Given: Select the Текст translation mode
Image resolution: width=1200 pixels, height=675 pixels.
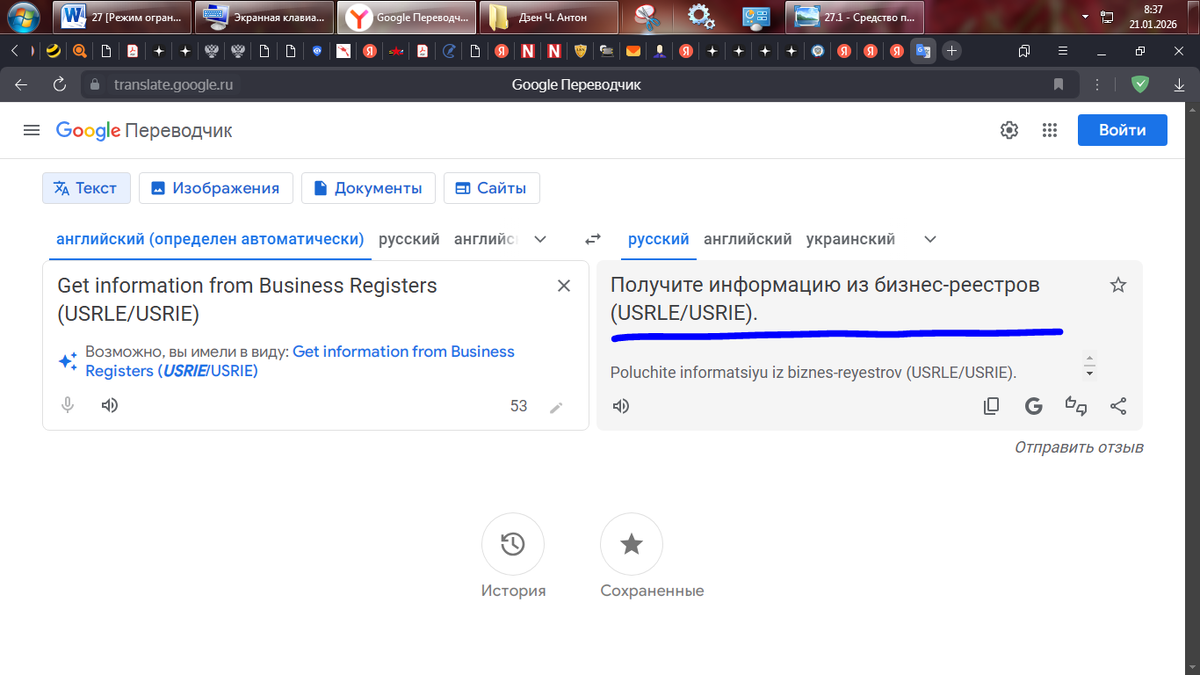Looking at the screenshot, I should (86, 188).
